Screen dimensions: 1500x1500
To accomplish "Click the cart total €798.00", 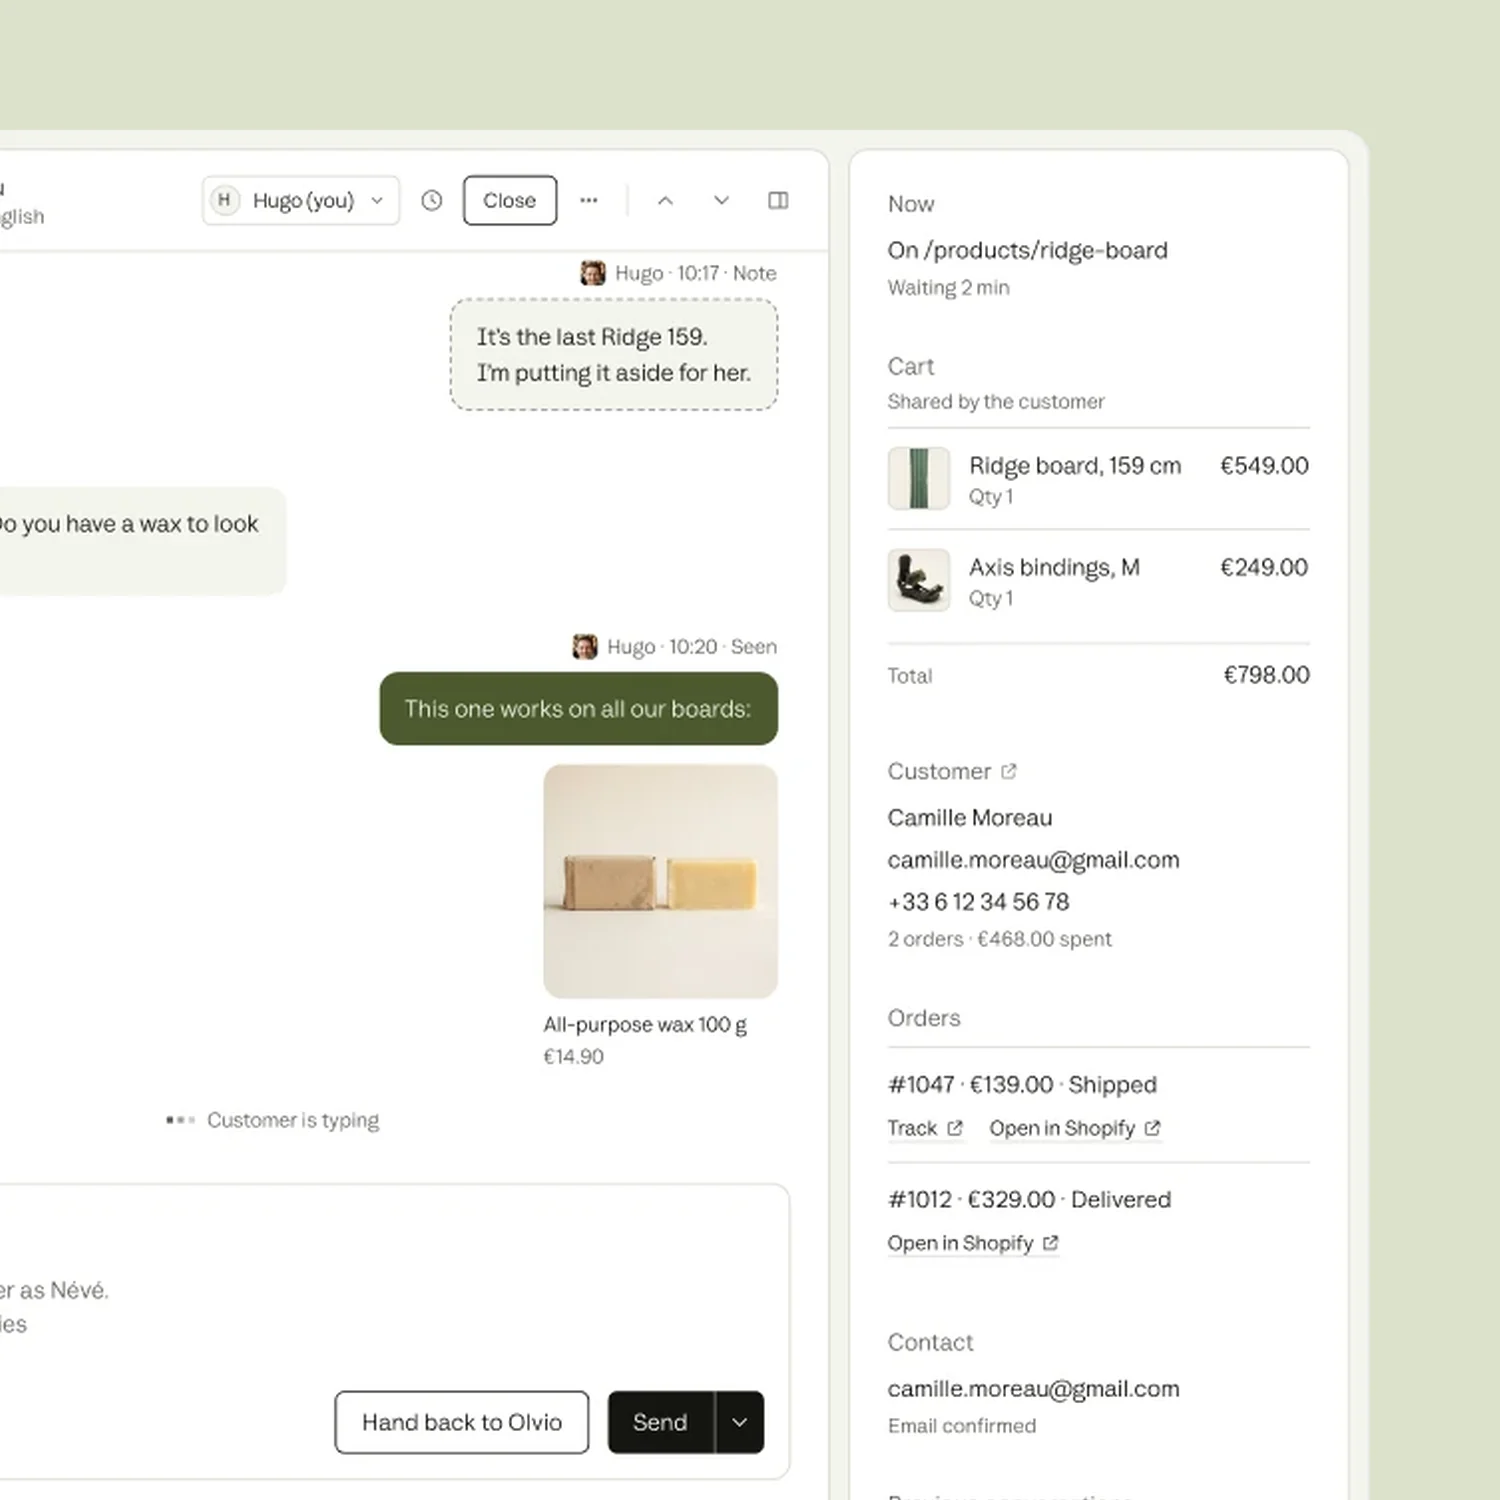I will pos(1266,675).
